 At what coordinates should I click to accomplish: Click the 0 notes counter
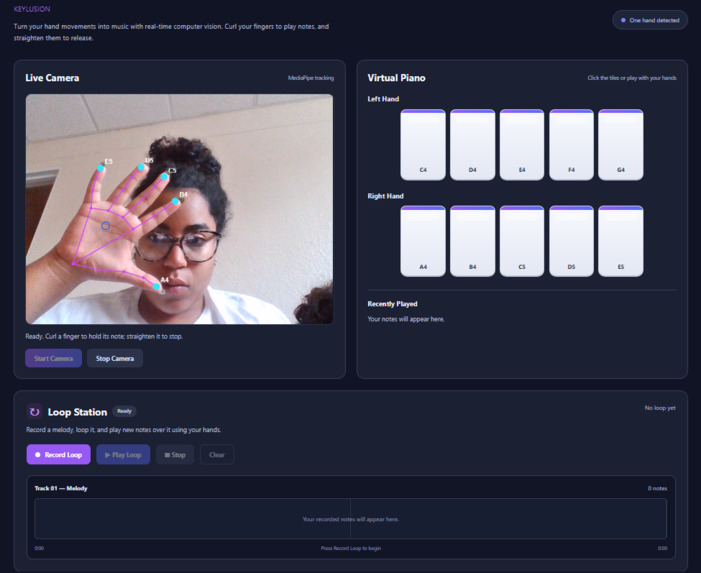[657, 488]
